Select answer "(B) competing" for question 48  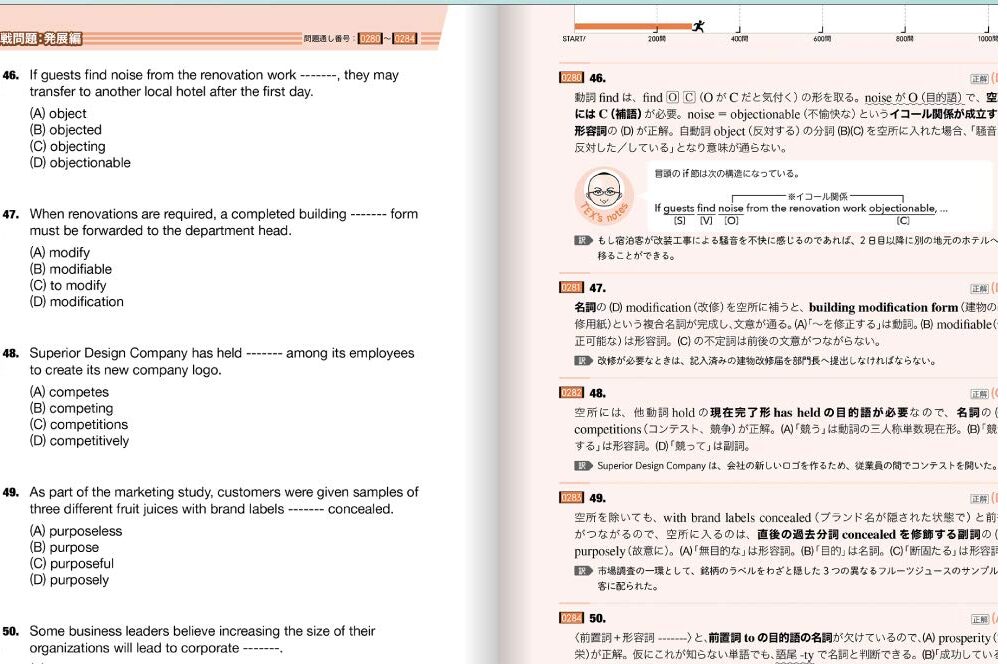pos(71,408)
